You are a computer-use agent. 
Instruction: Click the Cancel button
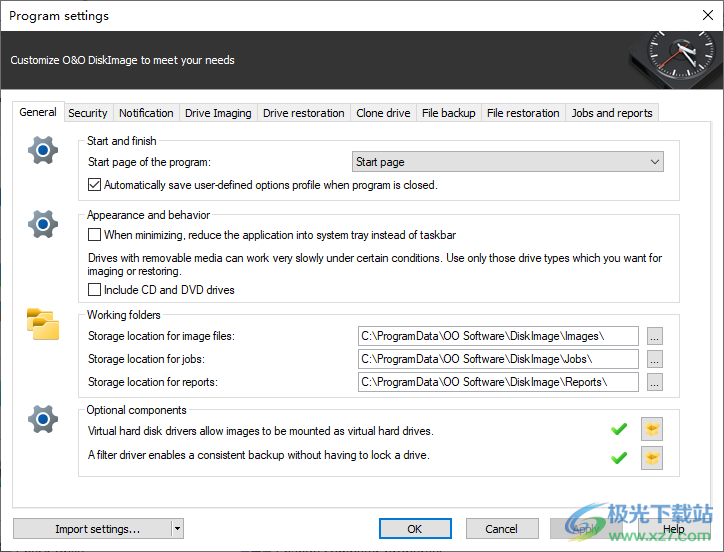[x=501, y=528]
